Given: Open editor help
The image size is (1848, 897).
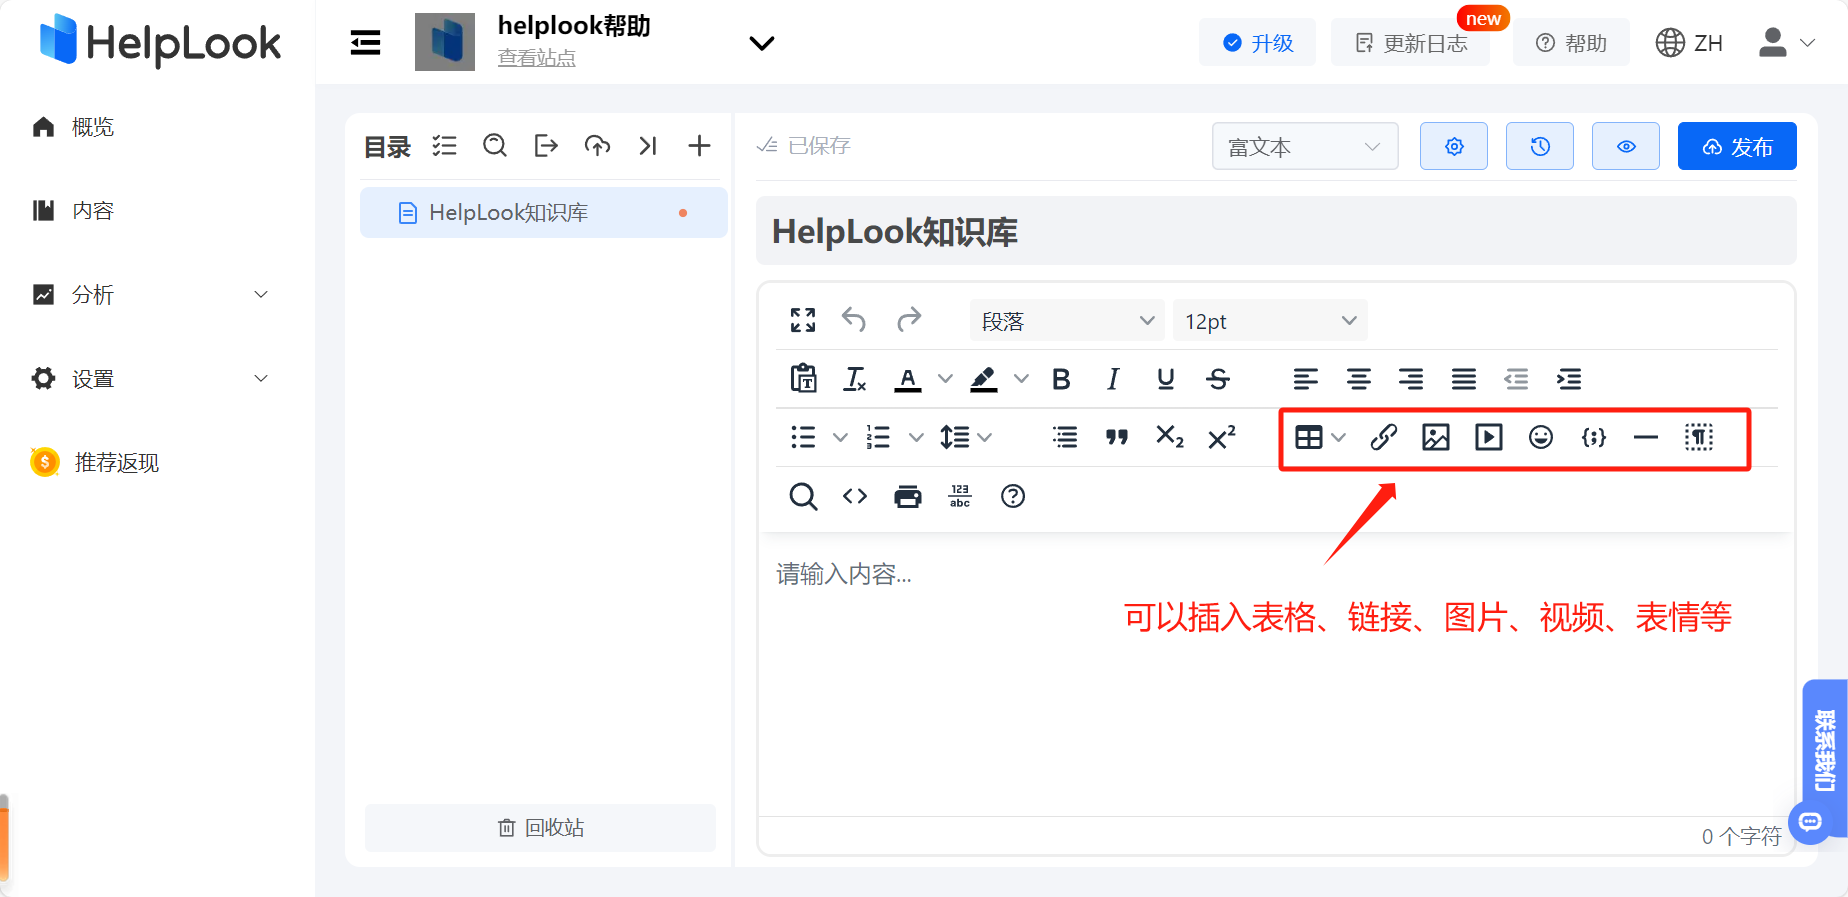Looking at the screenshot, I should (1013, 496).
